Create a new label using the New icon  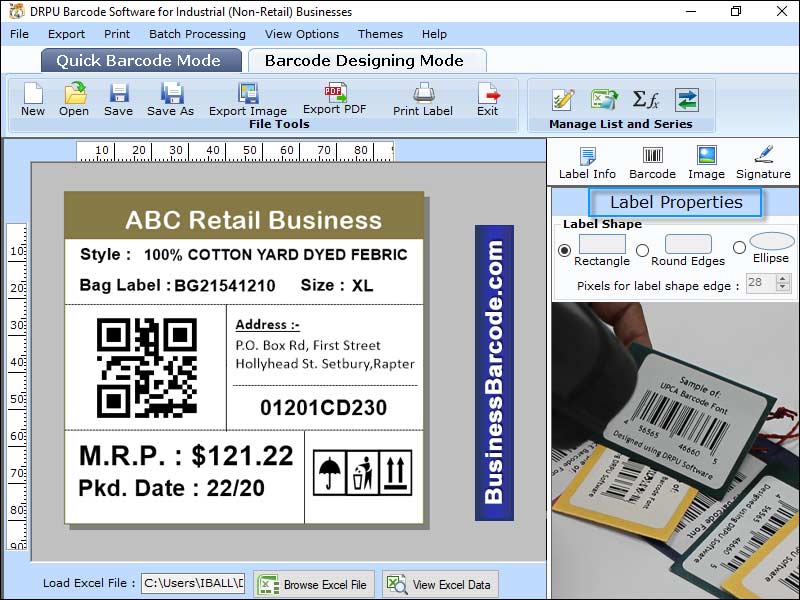pyautogui.click(x=31, y=102)
